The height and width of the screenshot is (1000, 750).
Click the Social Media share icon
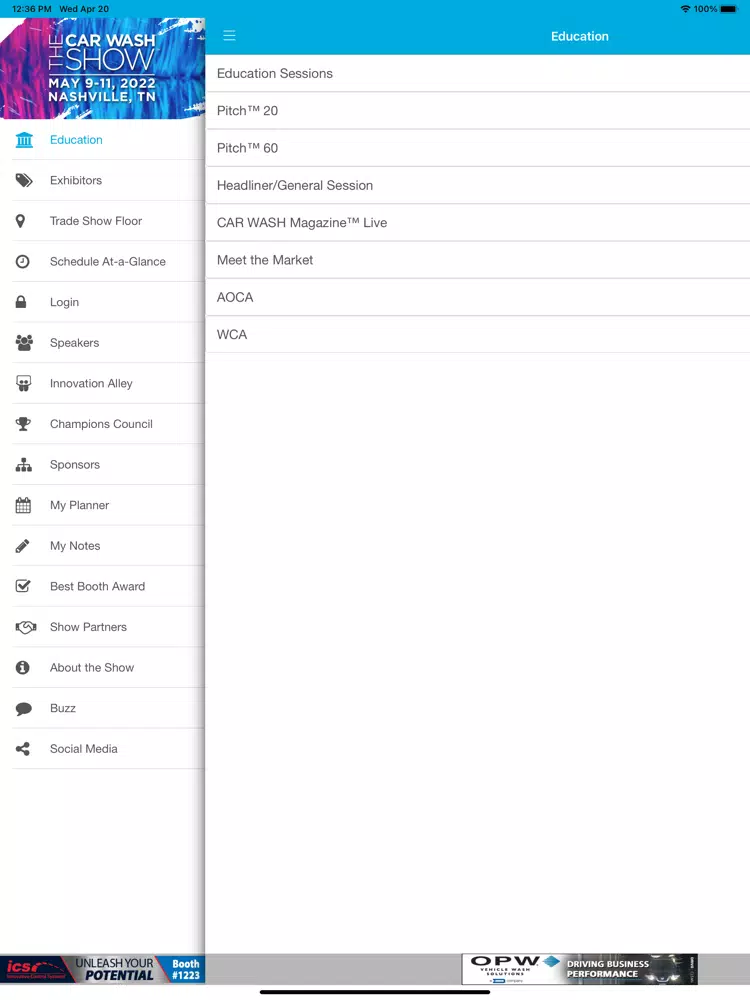pyautogui.click(x=22, y=749)
